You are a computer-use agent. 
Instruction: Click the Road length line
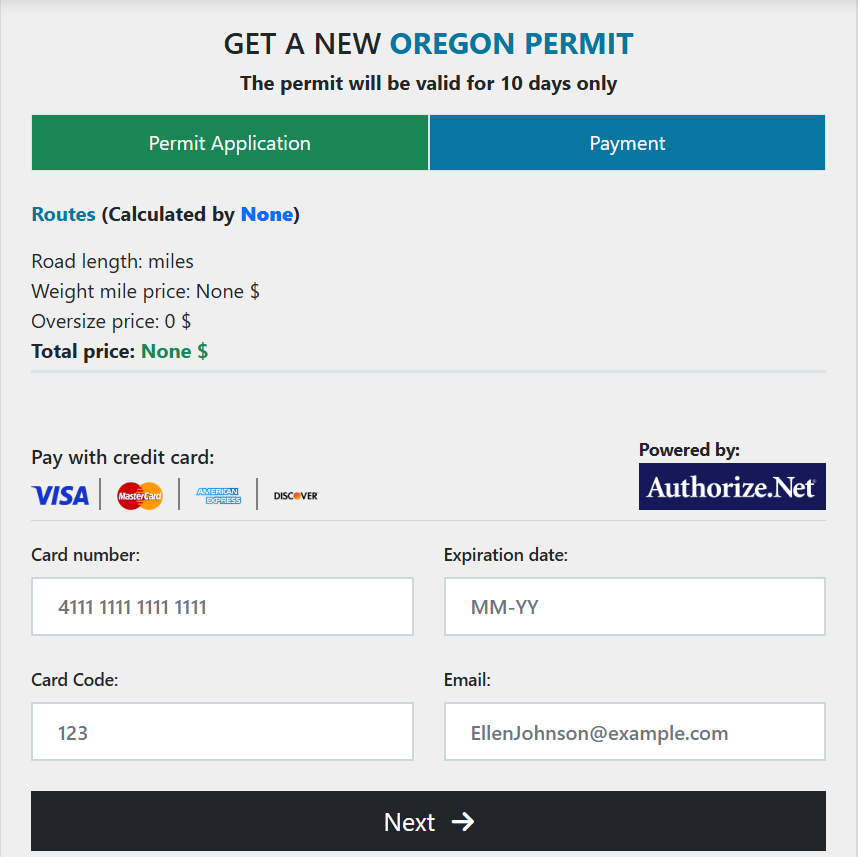coord(112,261)
